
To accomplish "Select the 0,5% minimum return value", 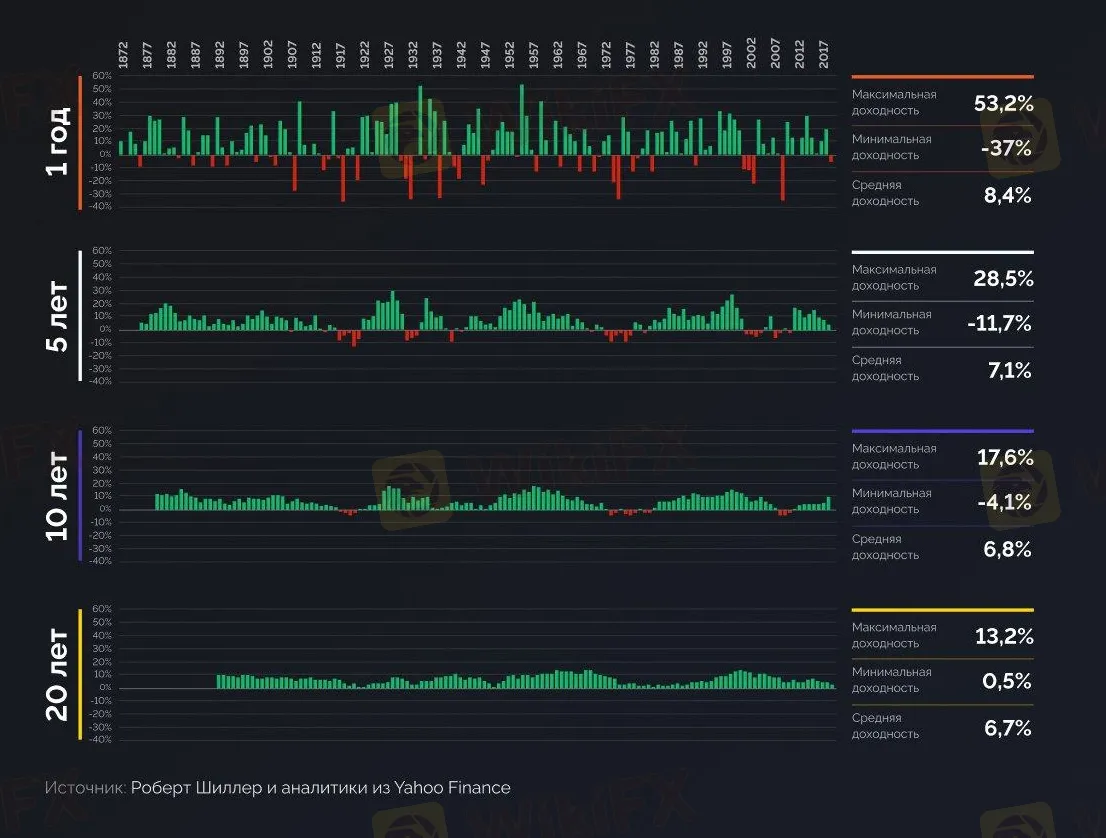I will [x=1005, y=681].
